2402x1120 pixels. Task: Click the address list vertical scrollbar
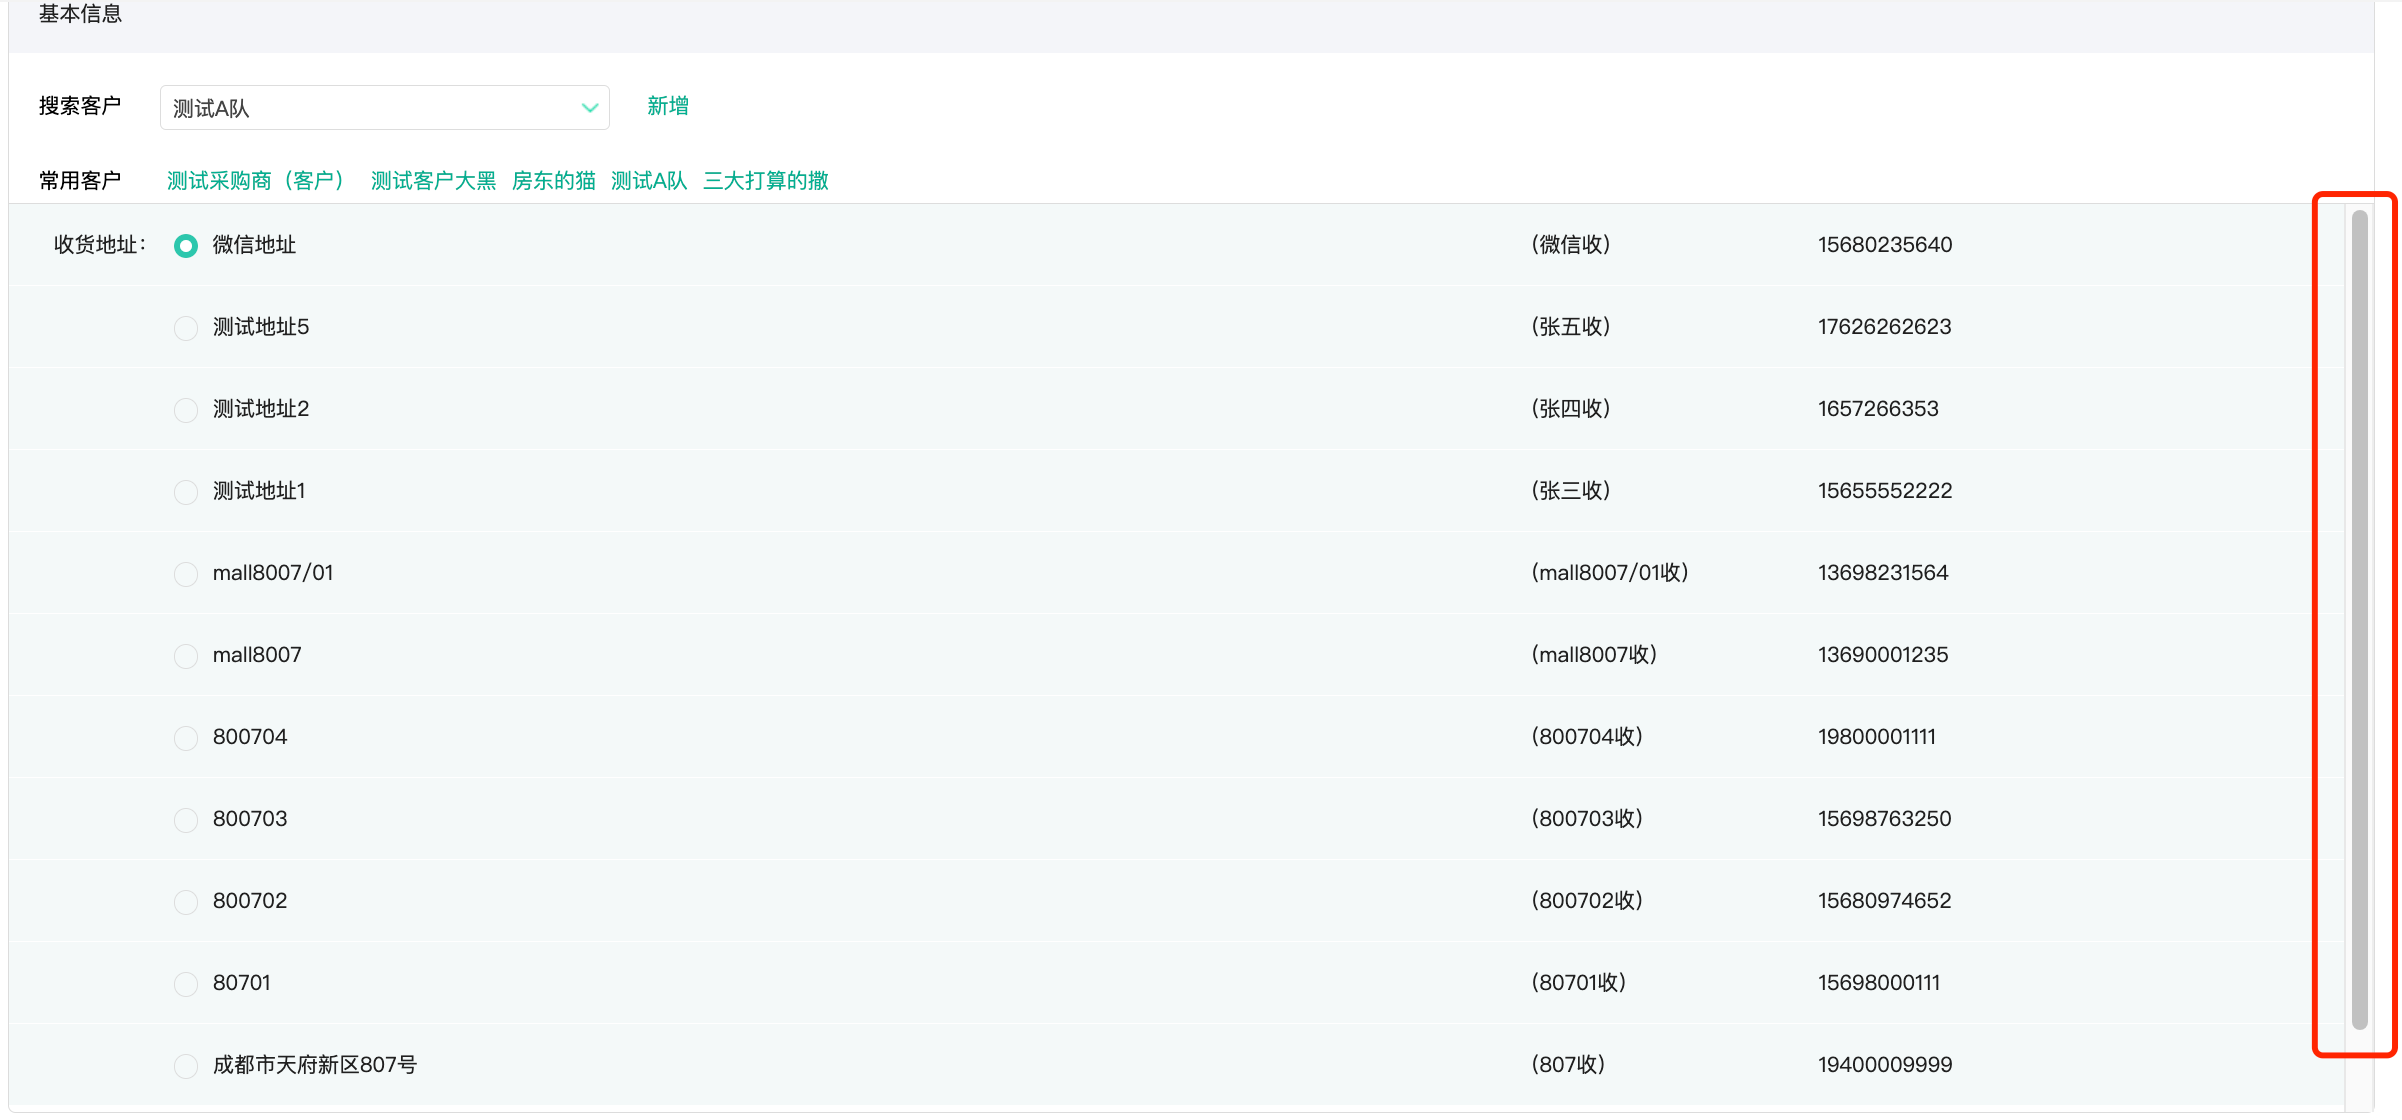pyautogui.click(x=2359, y=620)
